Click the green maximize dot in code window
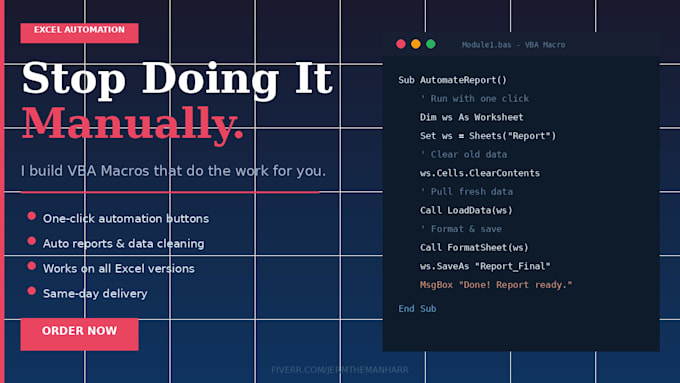 431,44
